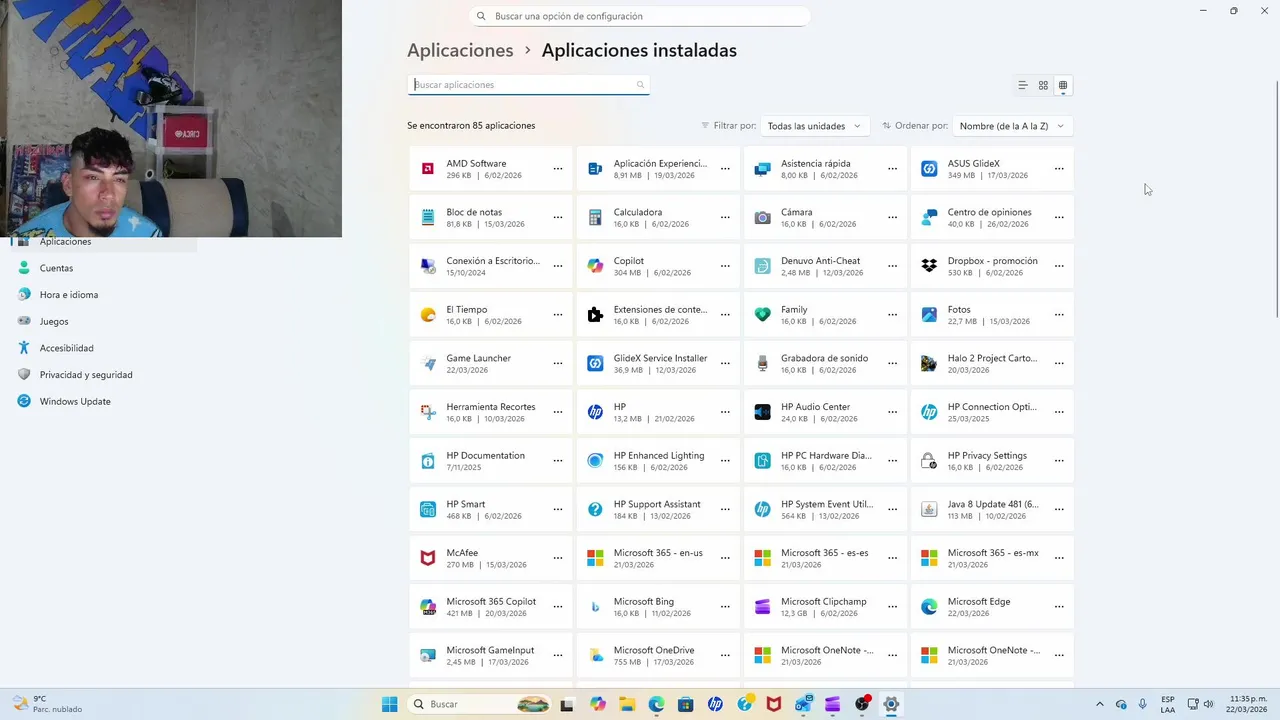The width and height of the screenshot is (1280, 720).
Task: Open more options for Microsoft Edge
Action: click(x=1059, y=607)
